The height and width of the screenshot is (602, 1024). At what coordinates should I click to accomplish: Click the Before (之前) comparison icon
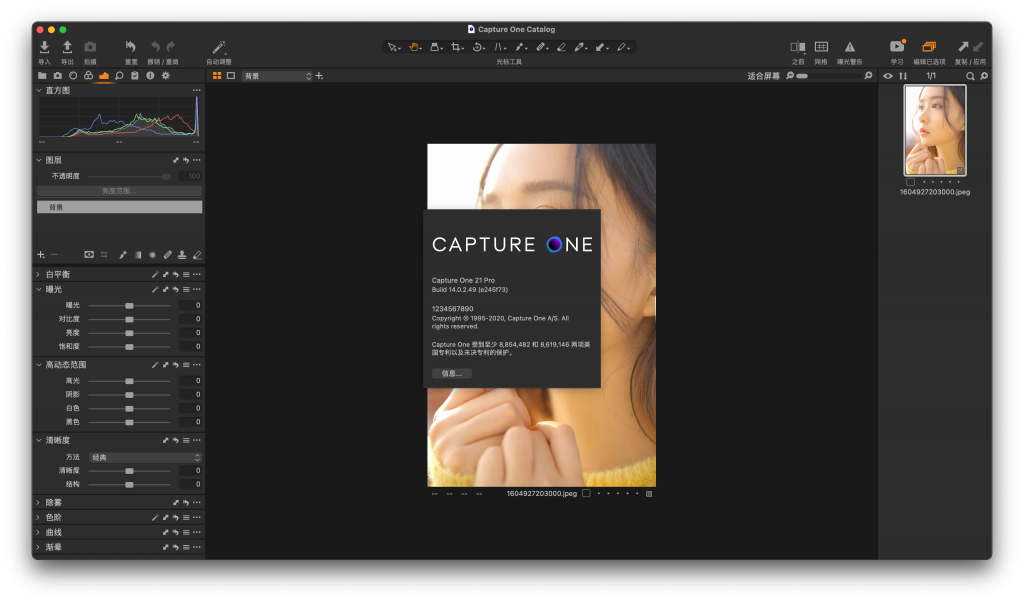(797, 47)
